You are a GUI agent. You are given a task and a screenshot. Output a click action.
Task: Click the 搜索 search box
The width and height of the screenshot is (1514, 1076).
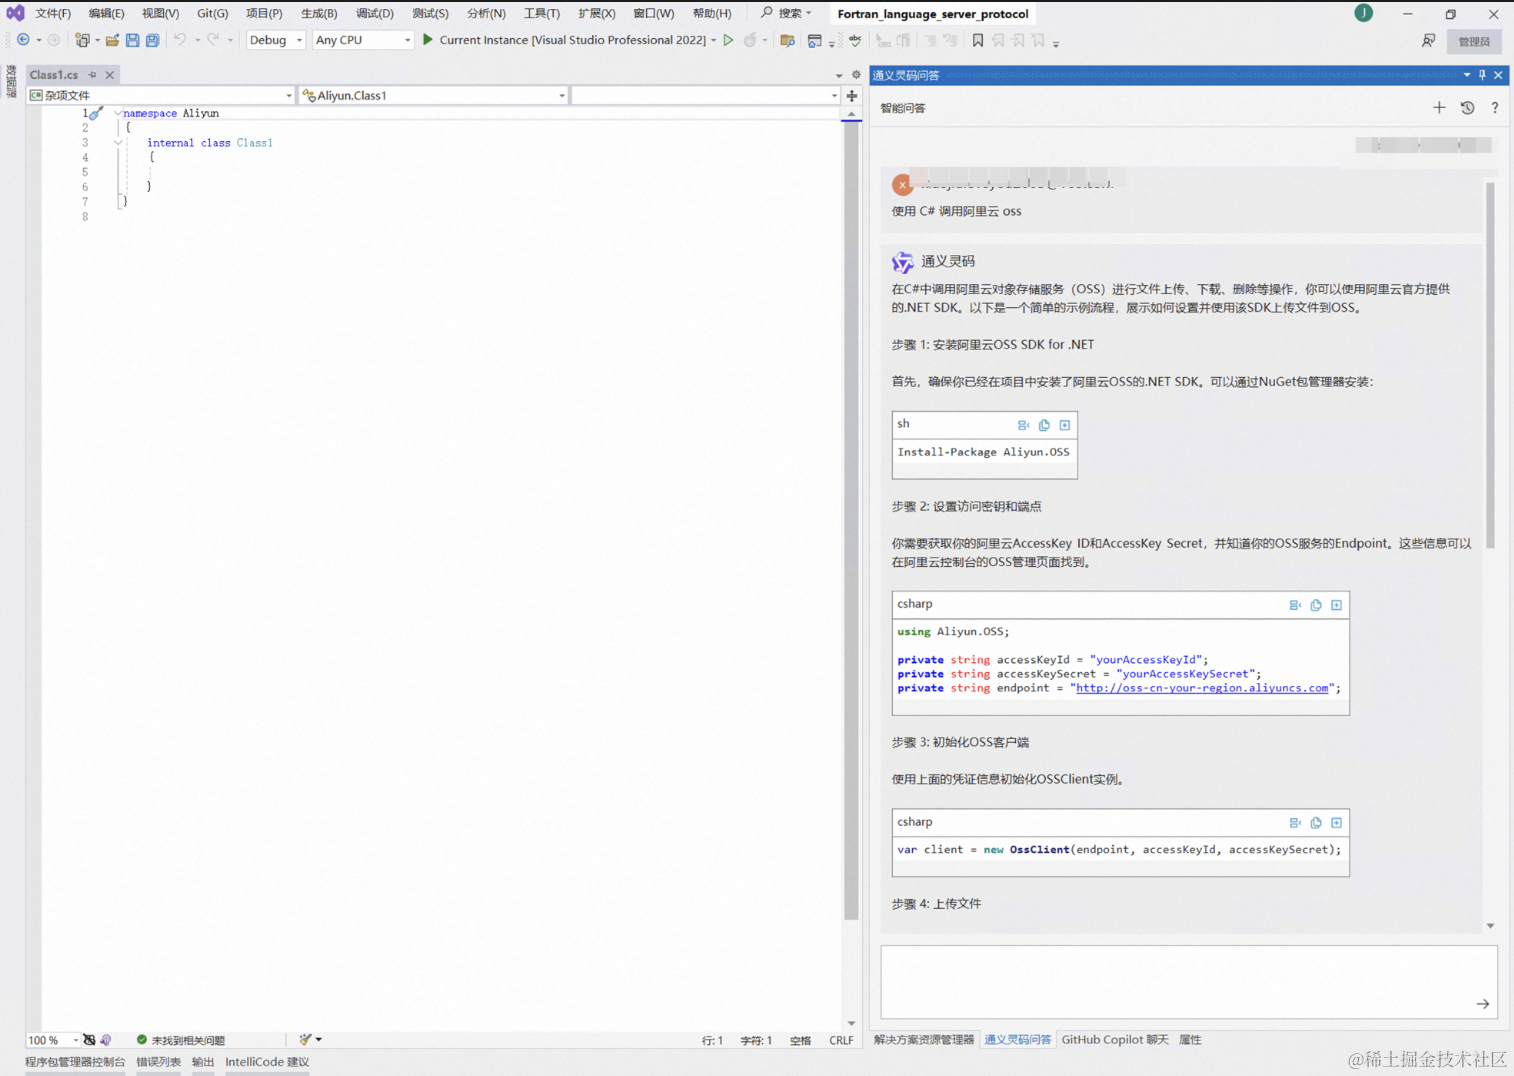pyautogui.click(x=788, y=13)
